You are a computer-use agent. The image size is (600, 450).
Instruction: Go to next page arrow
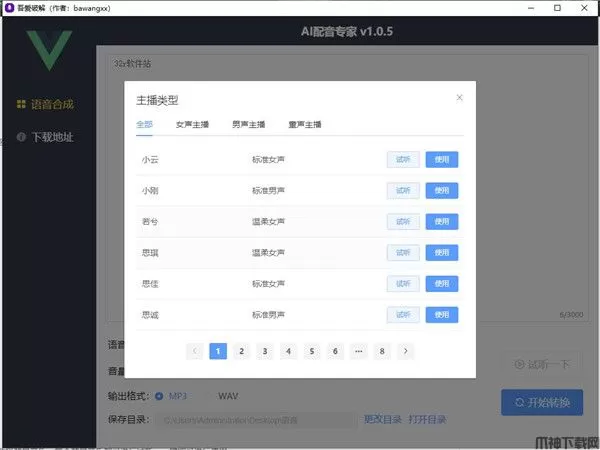(x=406, y=351)
